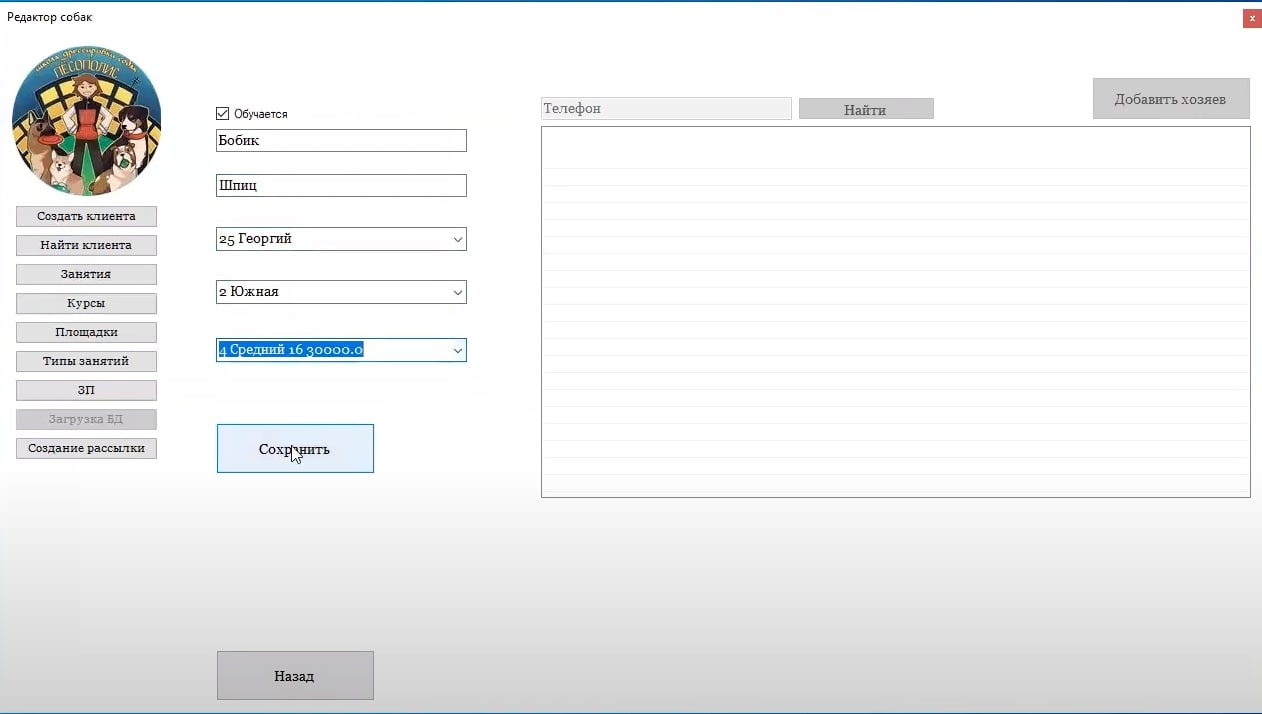This screenshot has width=1262, height=714.
Task: Open the Площадки section
Action: (x=86, y=332)
